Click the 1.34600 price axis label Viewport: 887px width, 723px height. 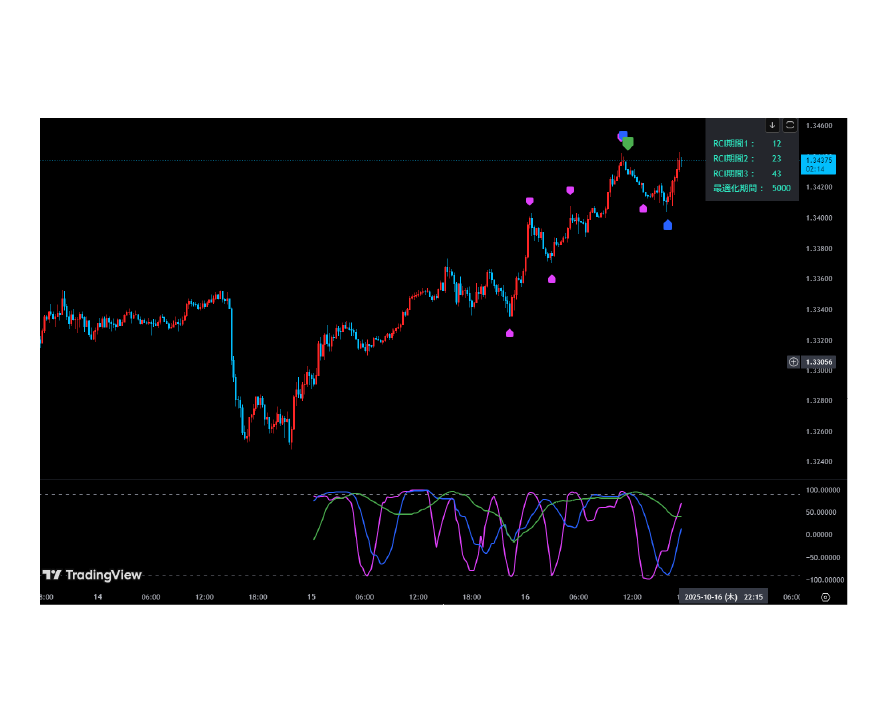[819, 126]
